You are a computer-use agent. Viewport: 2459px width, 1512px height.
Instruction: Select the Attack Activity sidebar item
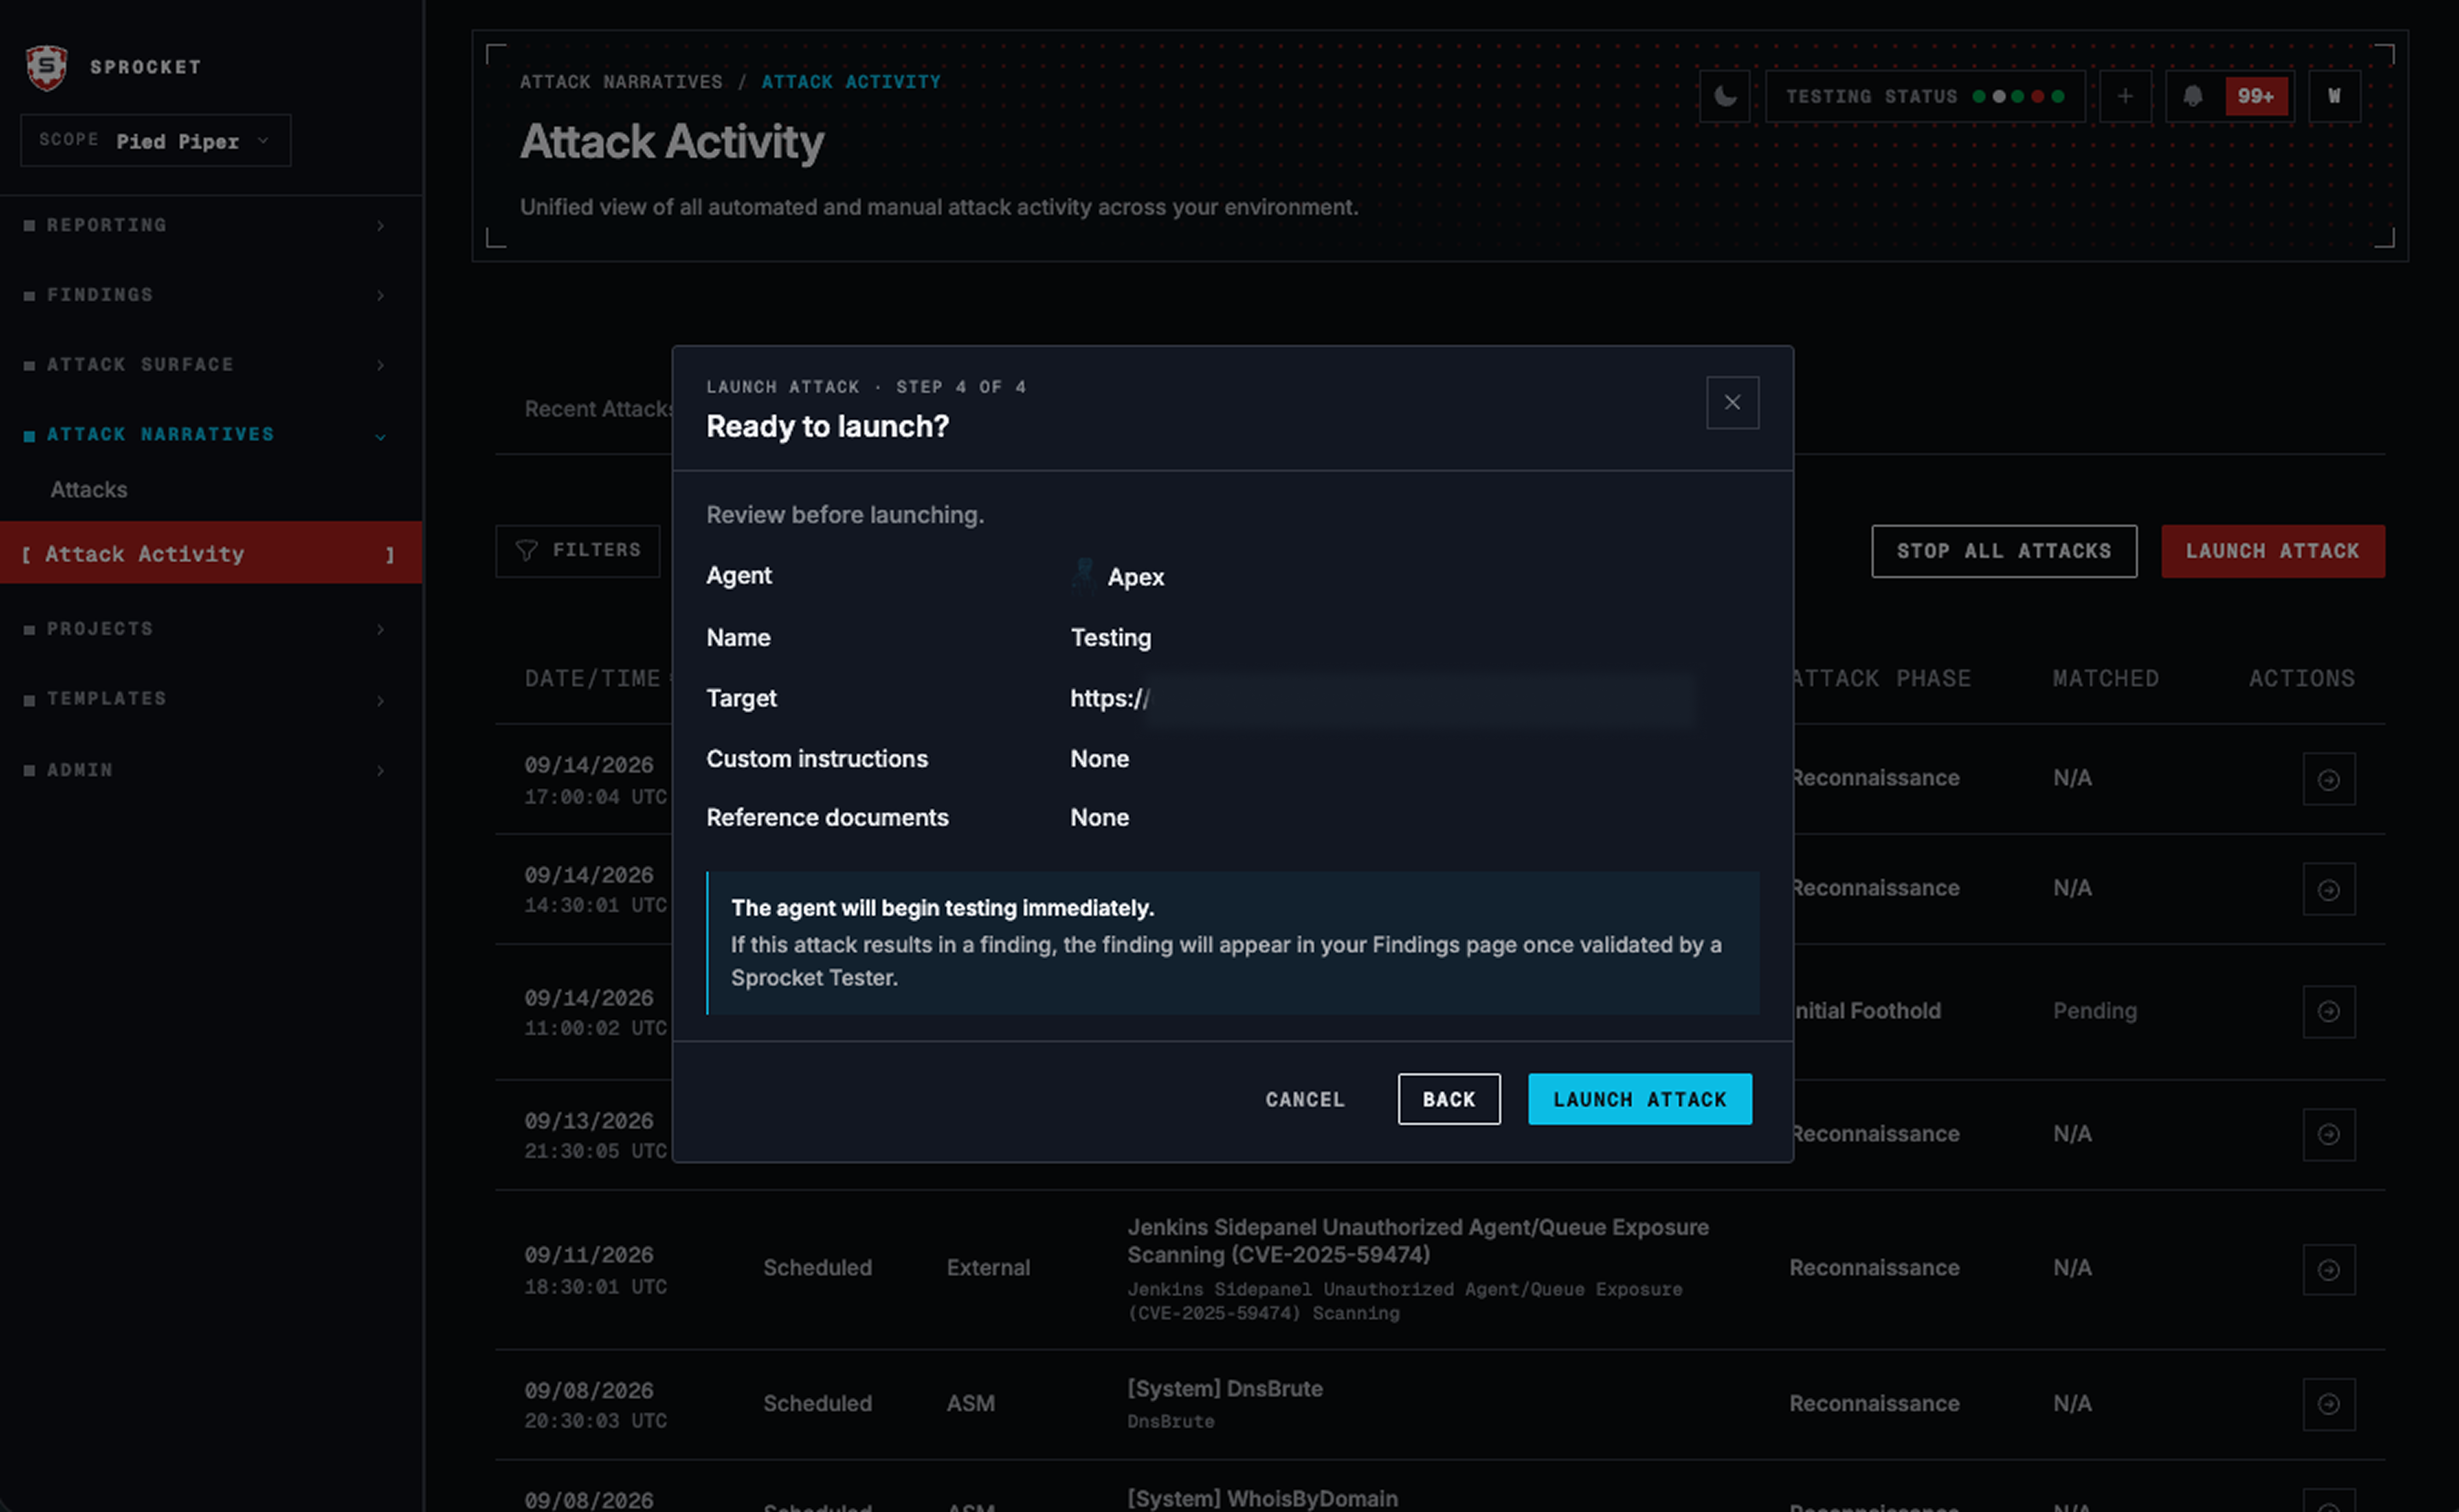pyautogui.click(x=211, y=553)
